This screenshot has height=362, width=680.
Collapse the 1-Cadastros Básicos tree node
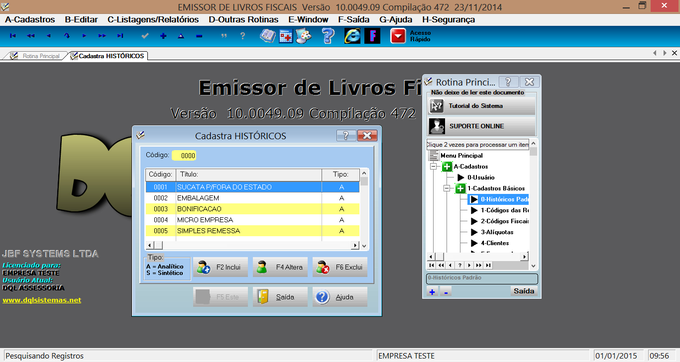[446, 188]
